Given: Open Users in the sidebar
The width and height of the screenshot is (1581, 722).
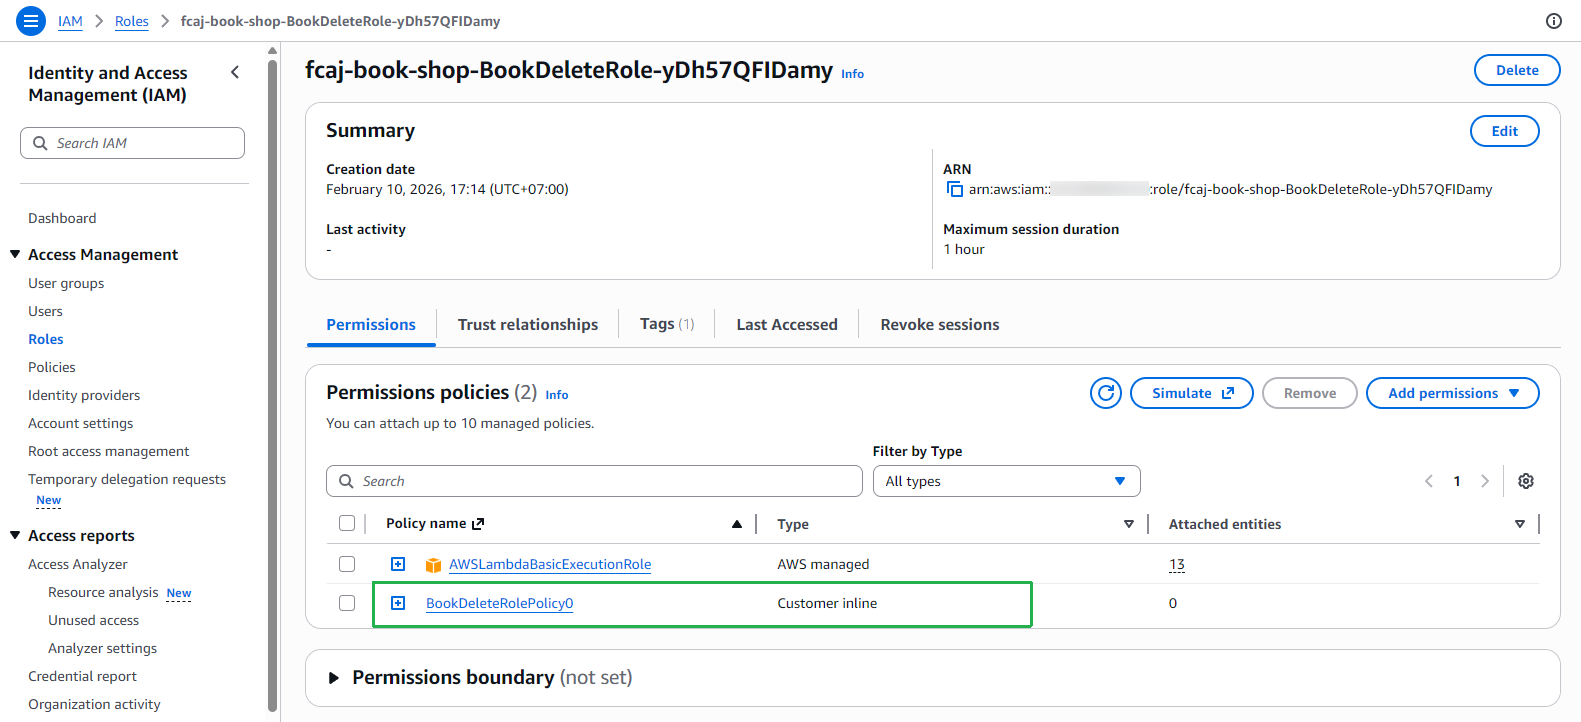Looking at the screenshot, I should click(45, 311).
